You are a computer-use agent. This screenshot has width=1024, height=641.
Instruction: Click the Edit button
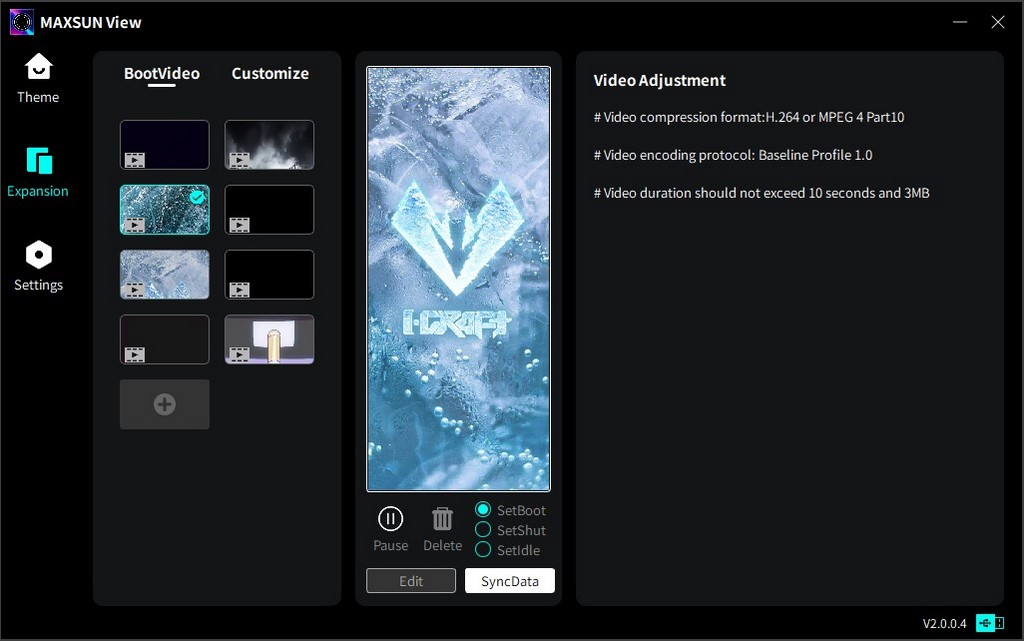(411, 581)
